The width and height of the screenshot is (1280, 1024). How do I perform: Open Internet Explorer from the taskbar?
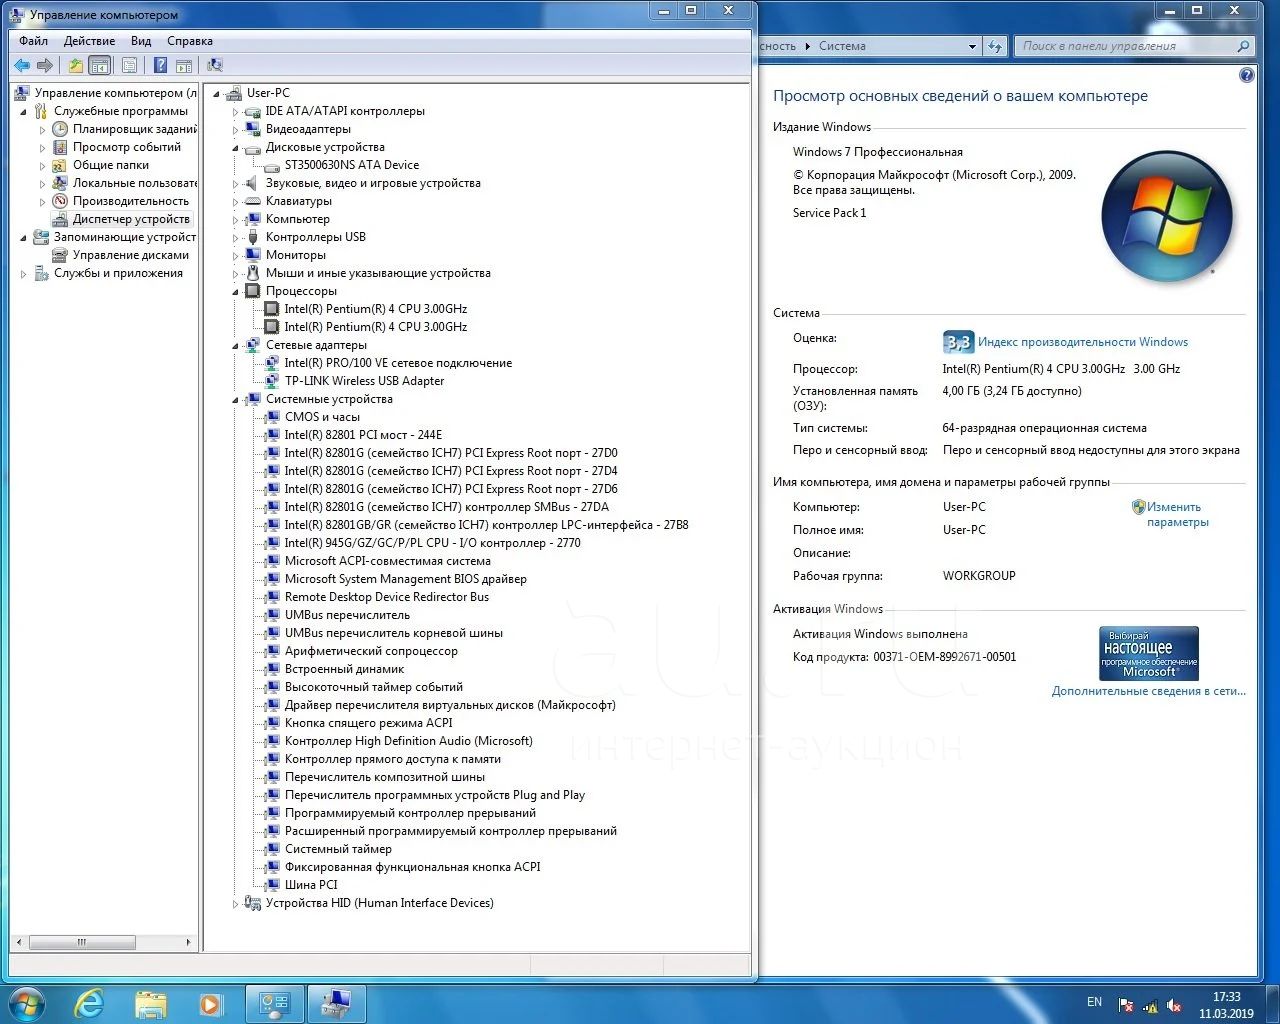90,1003
